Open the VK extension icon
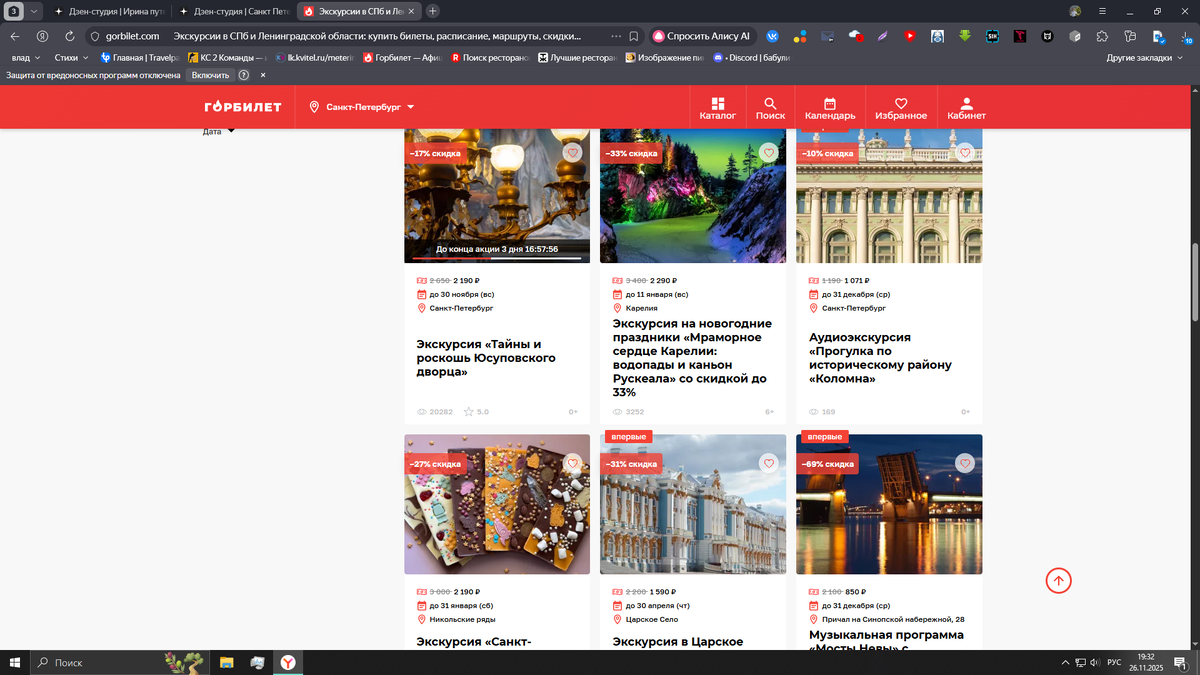The height and width of the screenshot is (675, 1200). coord(773,35)
